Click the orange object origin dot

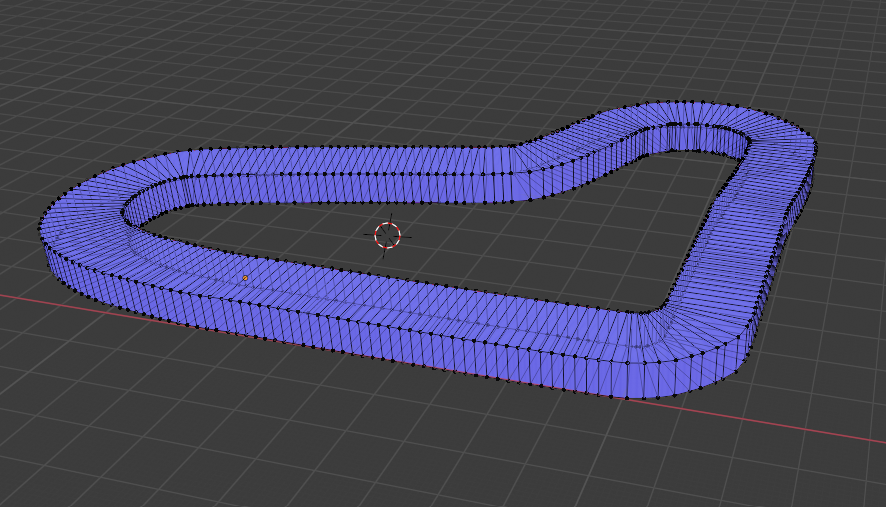245,278
